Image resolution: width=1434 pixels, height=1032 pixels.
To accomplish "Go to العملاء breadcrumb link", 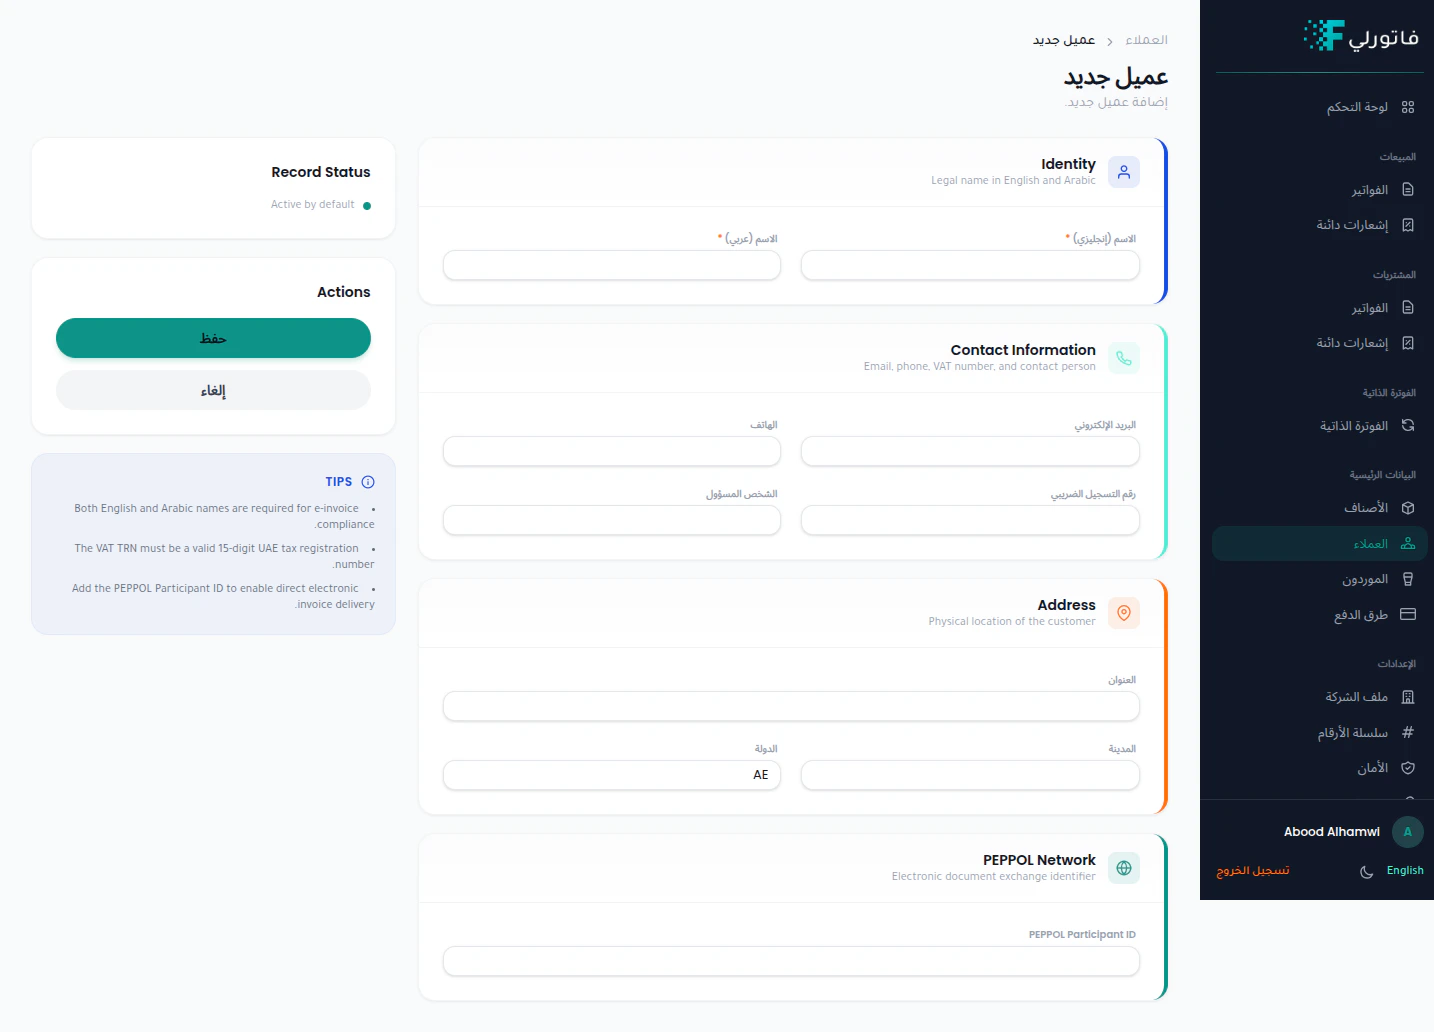I will [x=1146, y=40].
